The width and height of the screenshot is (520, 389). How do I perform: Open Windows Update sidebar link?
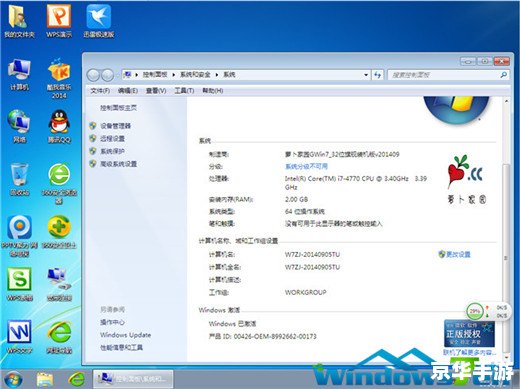(125, 335)
